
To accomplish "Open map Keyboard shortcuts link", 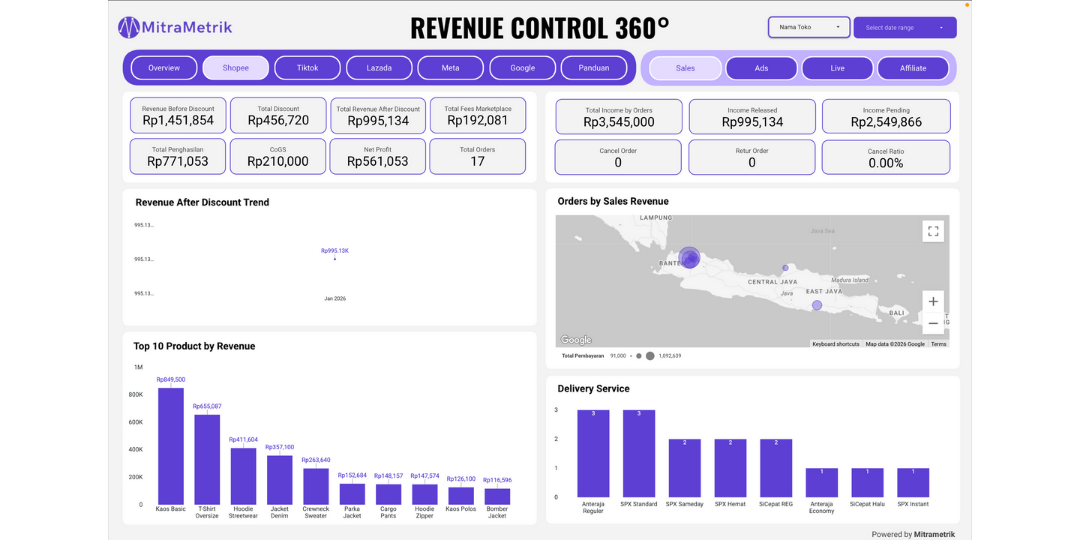I will coord(835,344).
